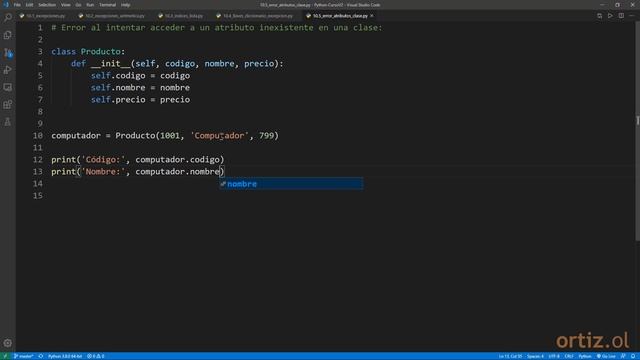Change the UTF-8 file encoding
Viewport: 640px width, 360px height.
tap(554, 356)
